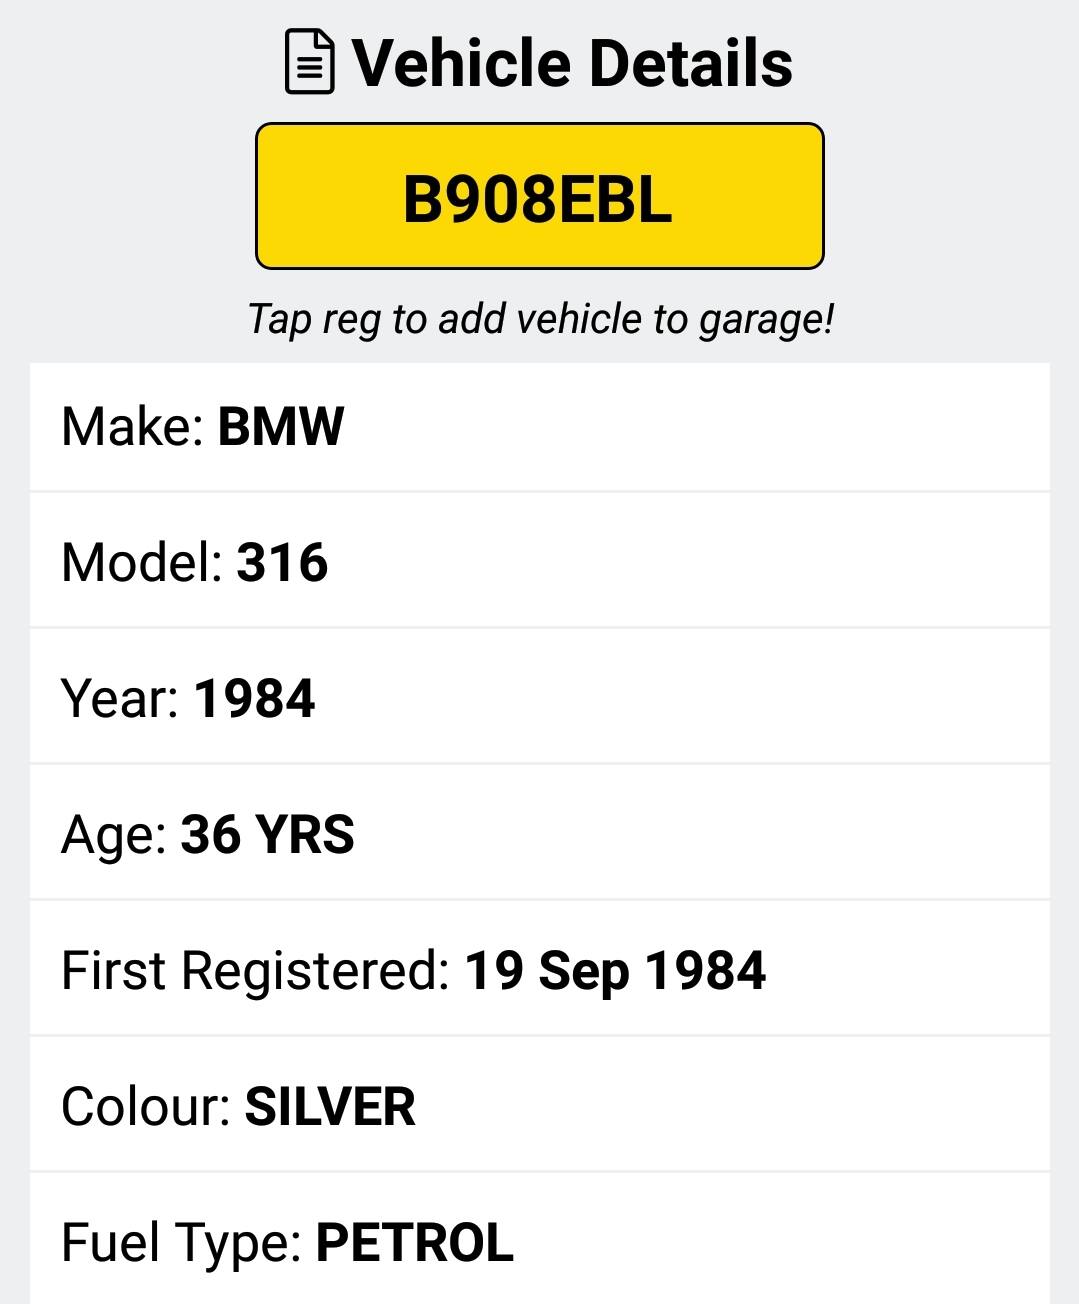Screen dimensions: 1079x1304
Task: Select the Year: 1984 row
Action: (x=540, y=698)
